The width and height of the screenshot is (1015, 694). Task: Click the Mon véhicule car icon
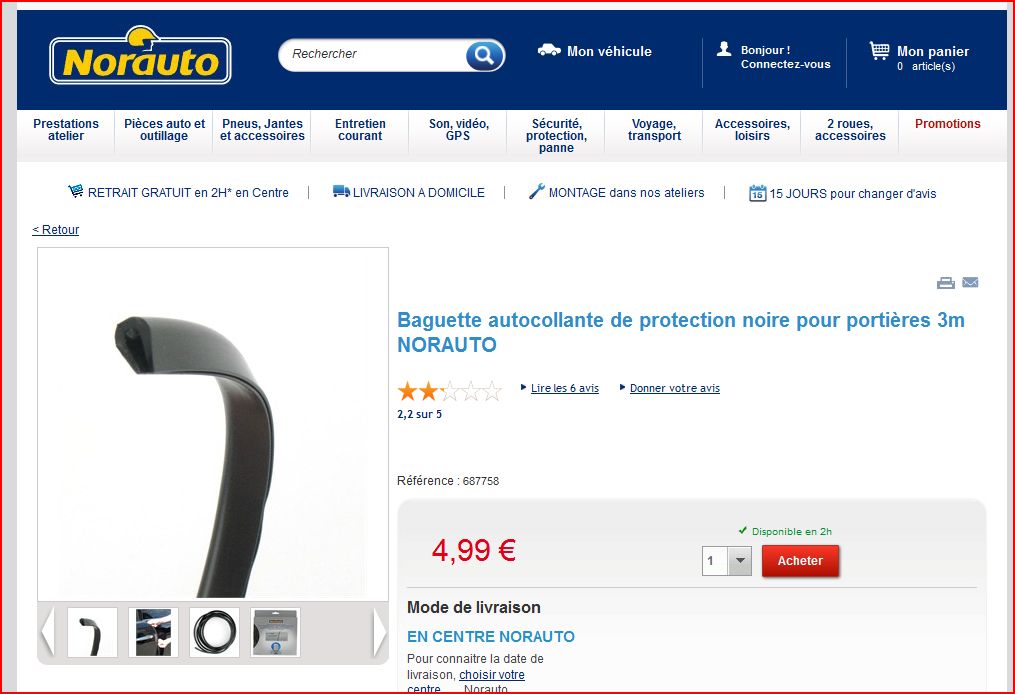[x=549, y=50]
